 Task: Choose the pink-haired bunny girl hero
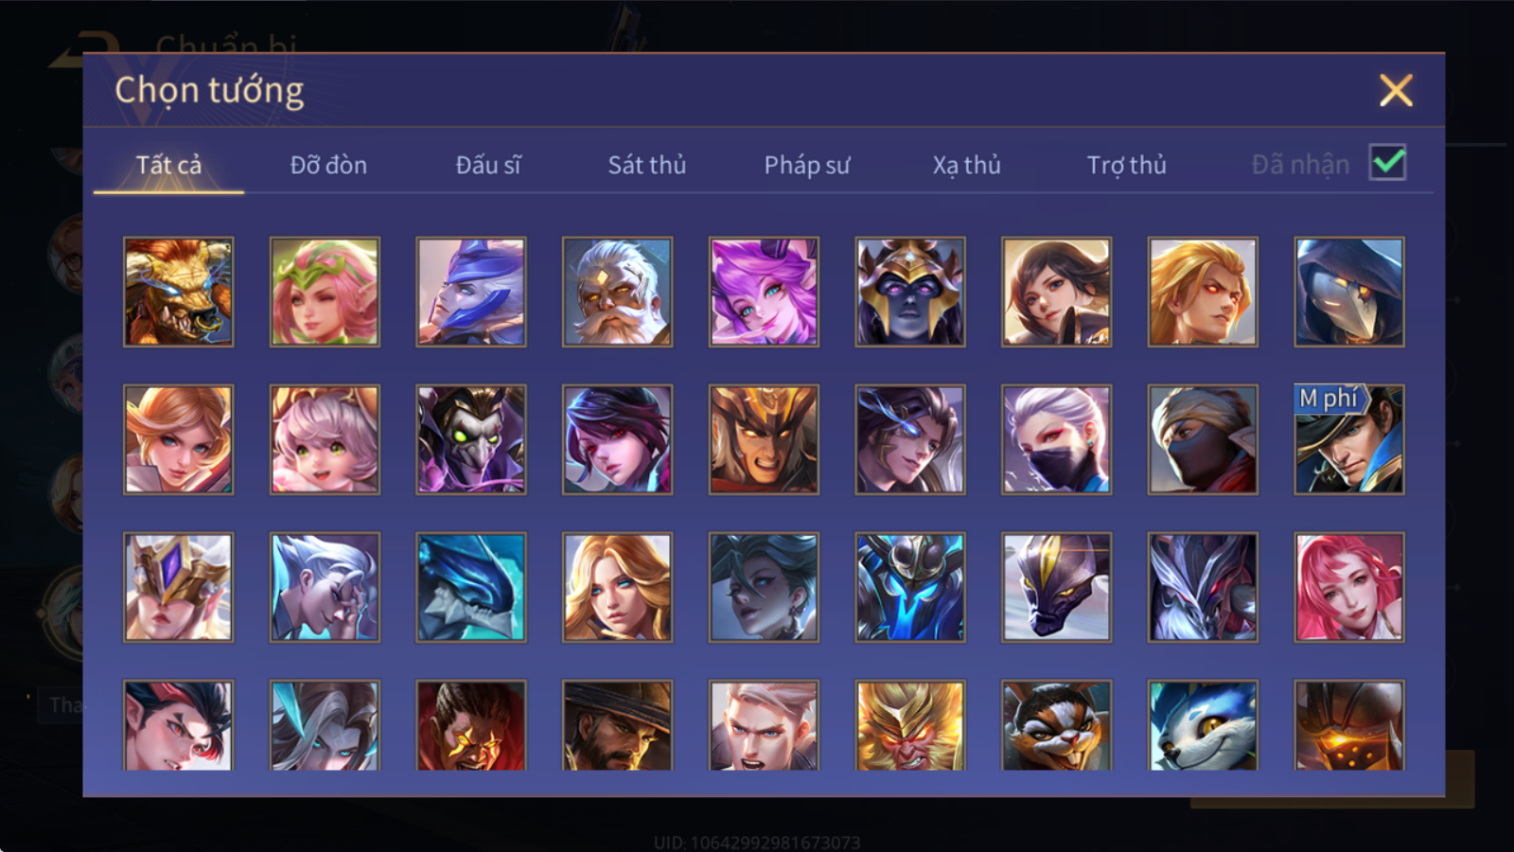coord(764,292)
